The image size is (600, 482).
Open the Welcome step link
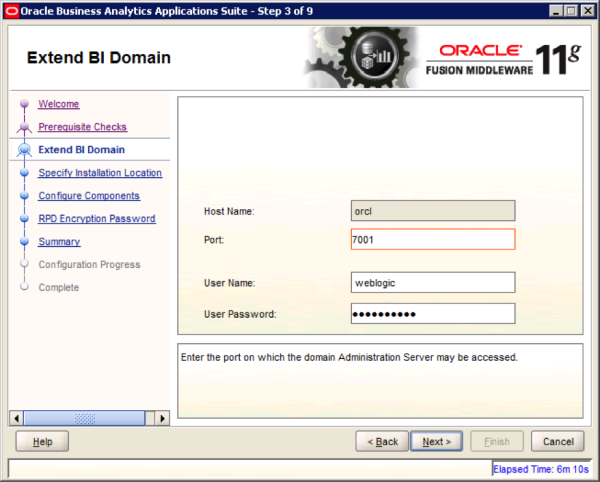pos(58,104)
